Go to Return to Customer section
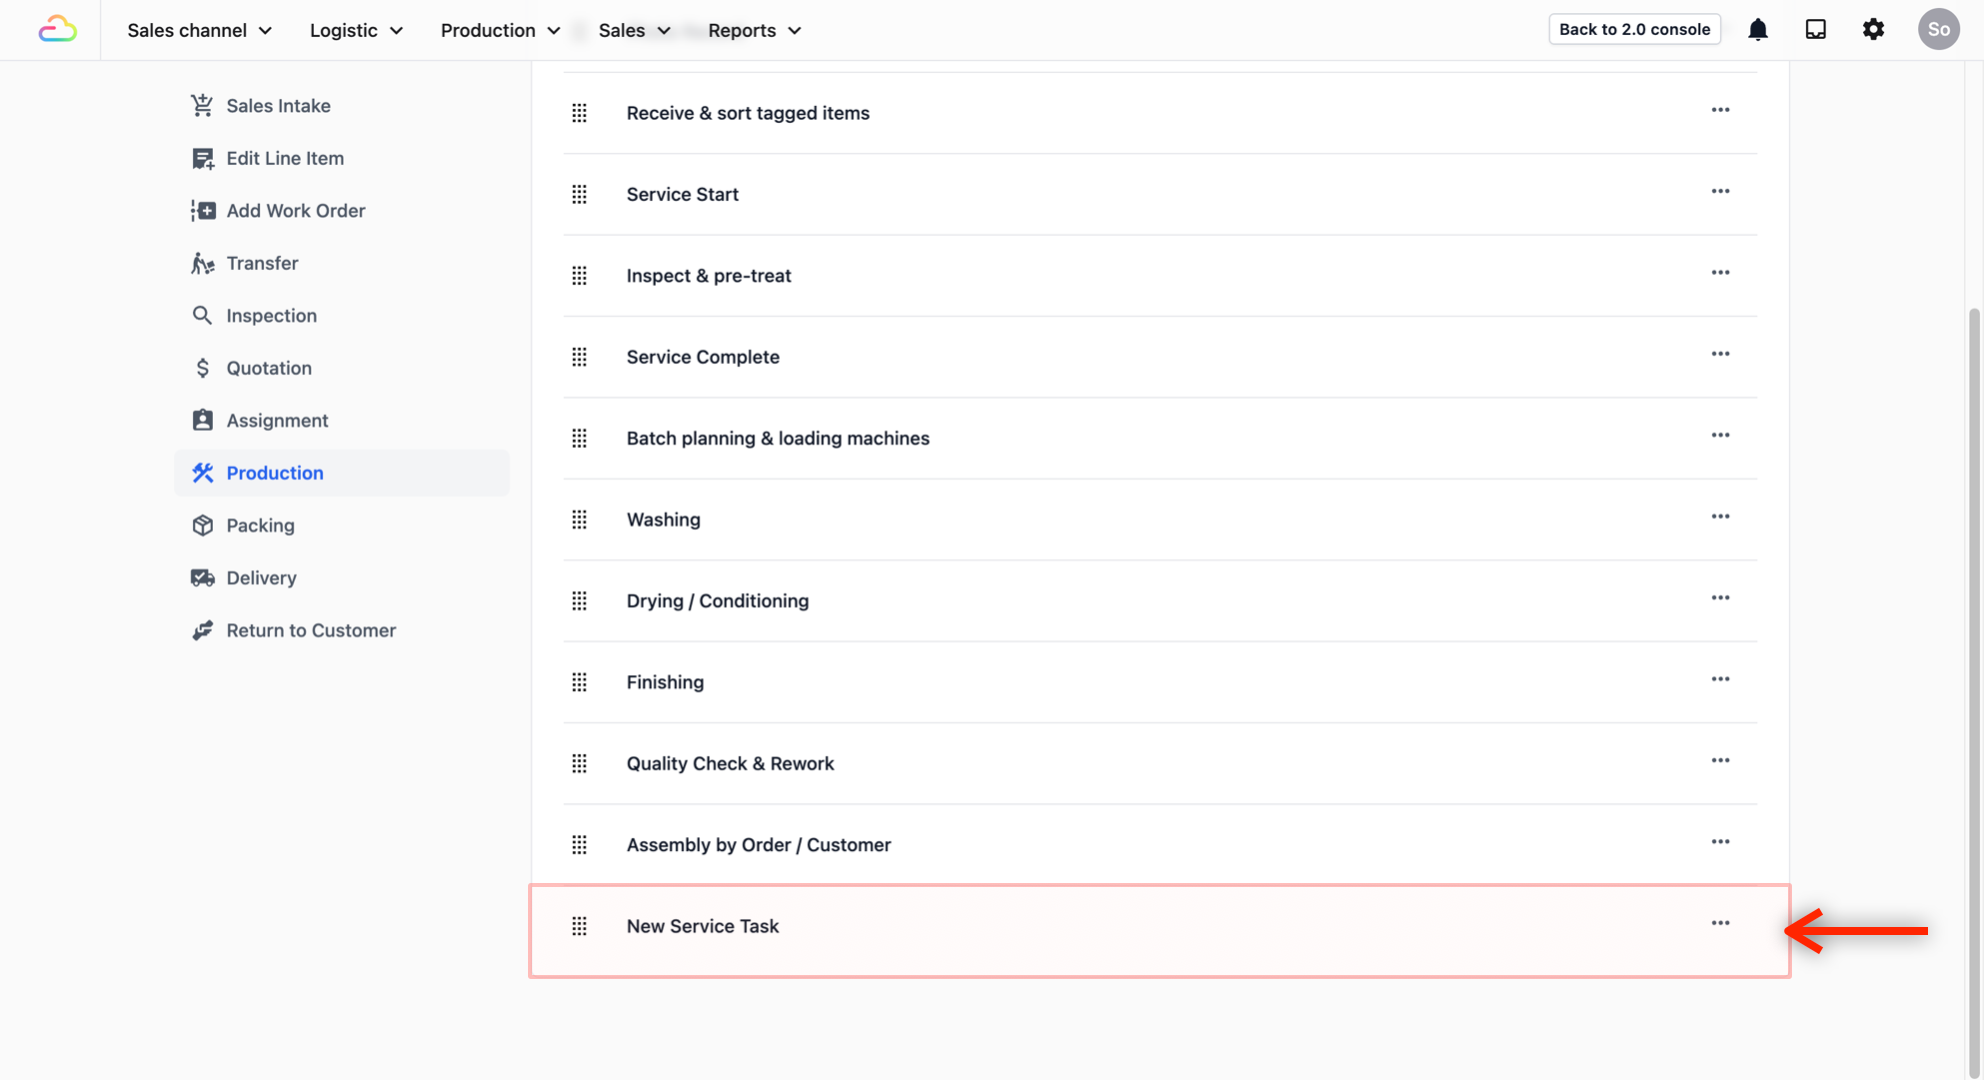This screenshot has height=1080, width=1986. 310,630
